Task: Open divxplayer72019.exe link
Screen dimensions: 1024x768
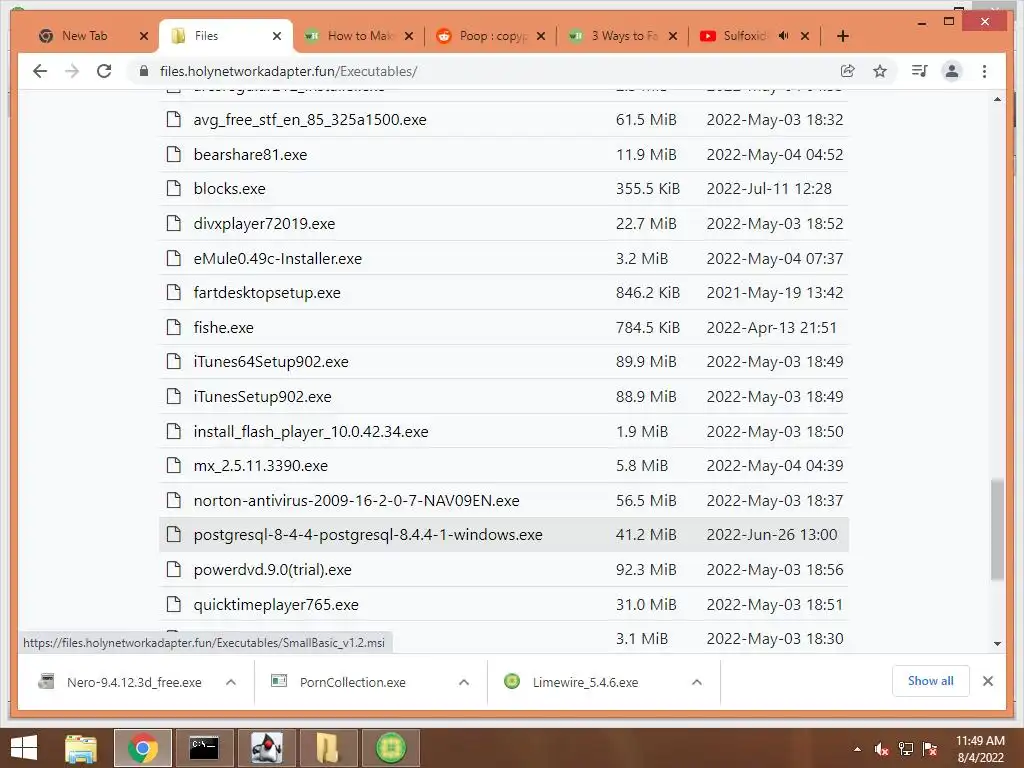Action: coord(264,223)
